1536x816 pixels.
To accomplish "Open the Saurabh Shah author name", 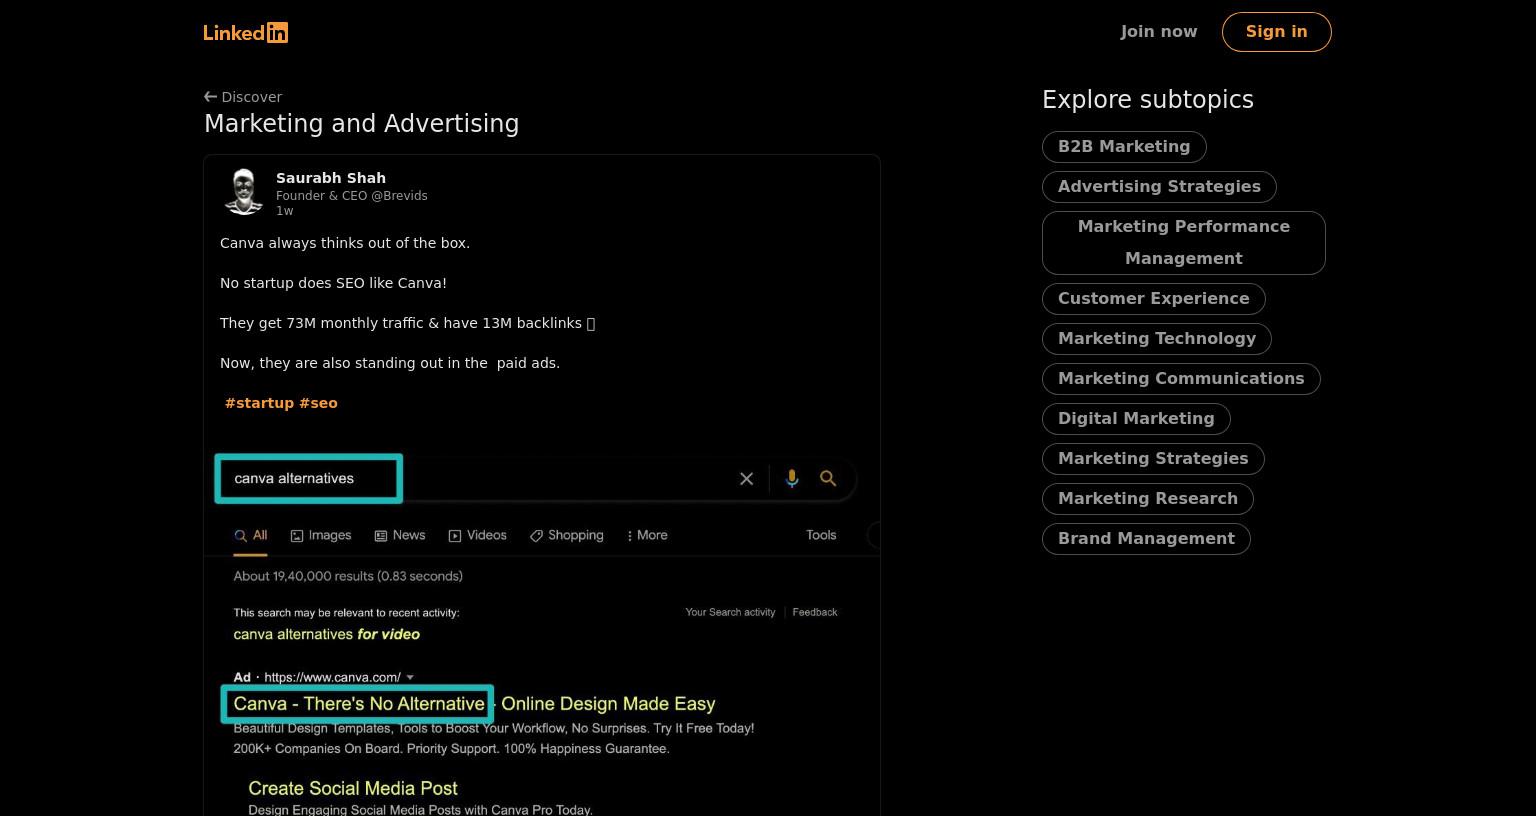I will [331, 178].
